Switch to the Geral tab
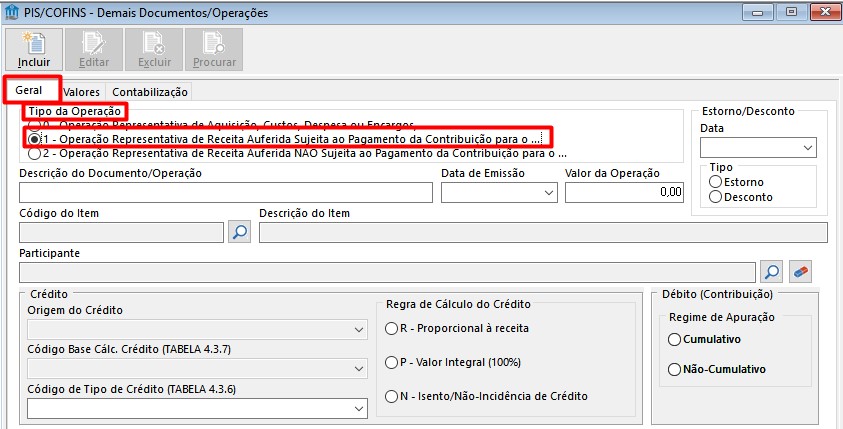Image resolution: width=843 pixels, height=429 pixels. [x=29, y=90]
